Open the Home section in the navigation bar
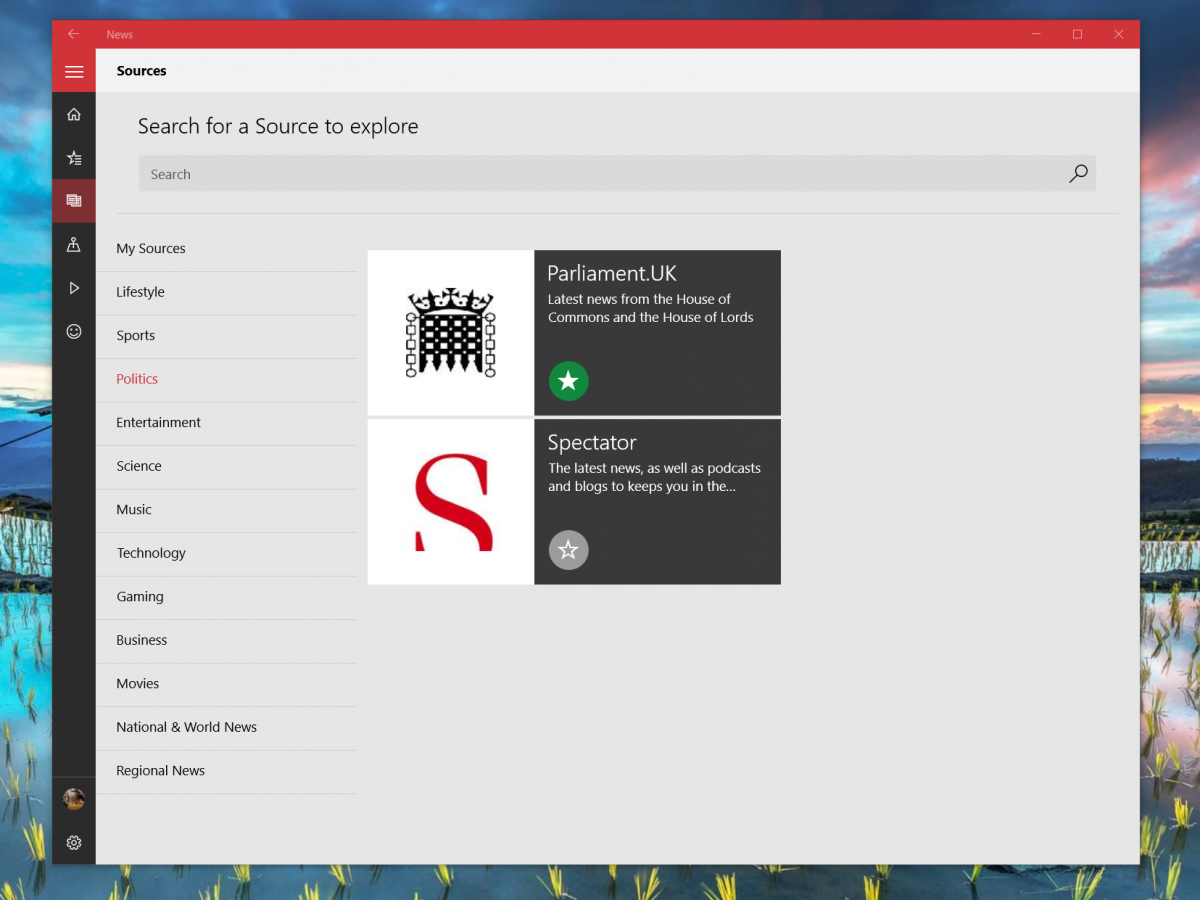The height and width of the screenshot is (900, 1200). (x=74, y=114)
